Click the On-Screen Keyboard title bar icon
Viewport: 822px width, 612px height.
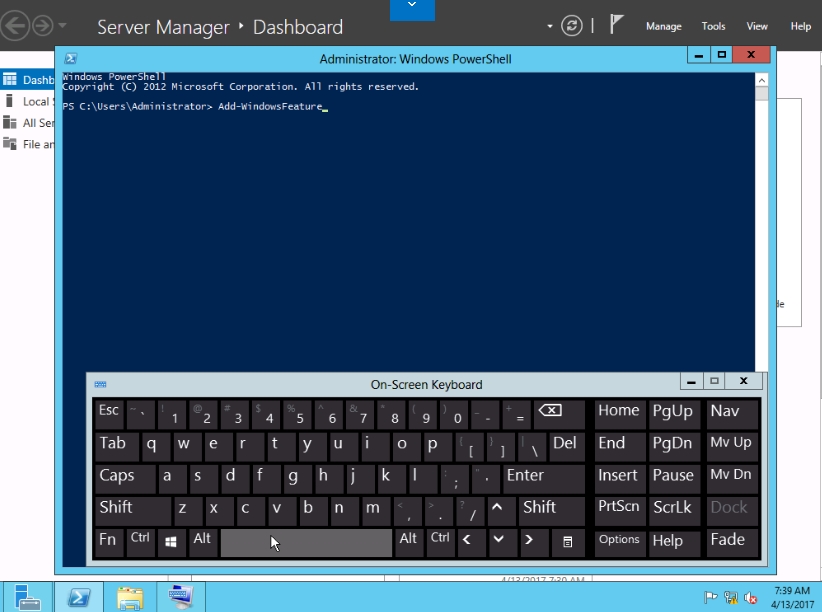coord(100,384)
